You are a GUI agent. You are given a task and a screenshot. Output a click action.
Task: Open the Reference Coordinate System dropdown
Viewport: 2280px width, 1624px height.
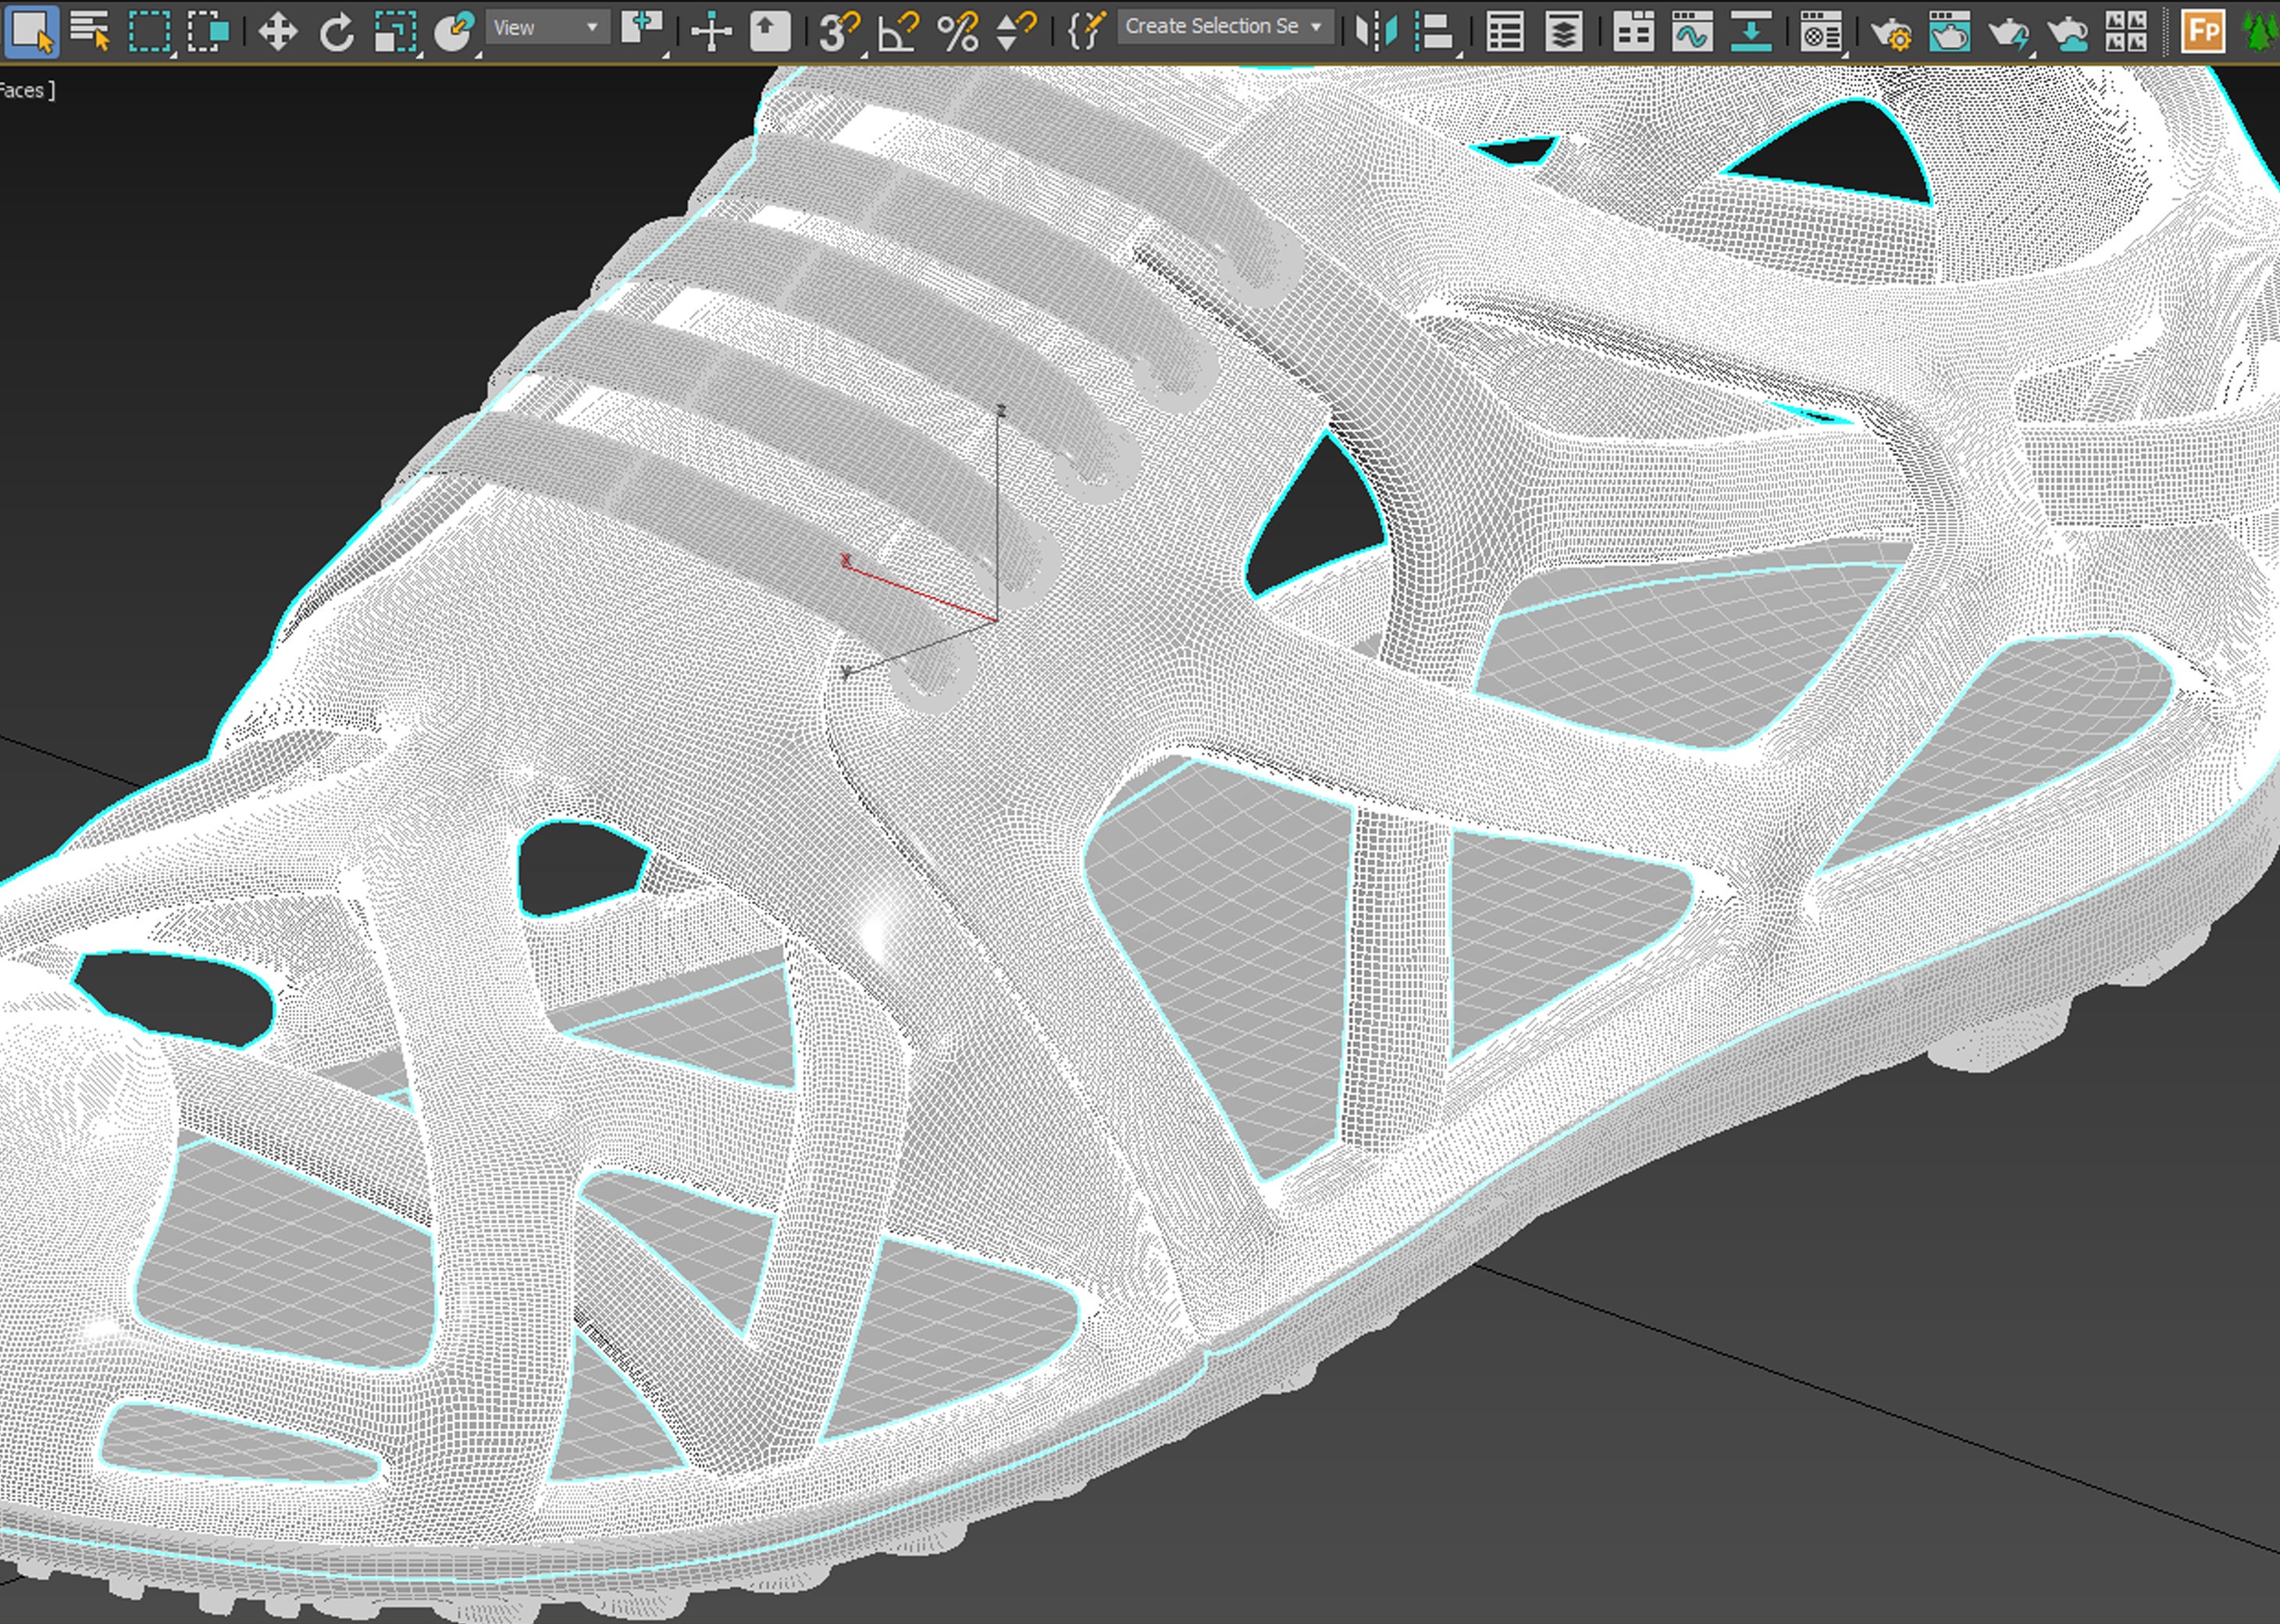click(548, 27)
